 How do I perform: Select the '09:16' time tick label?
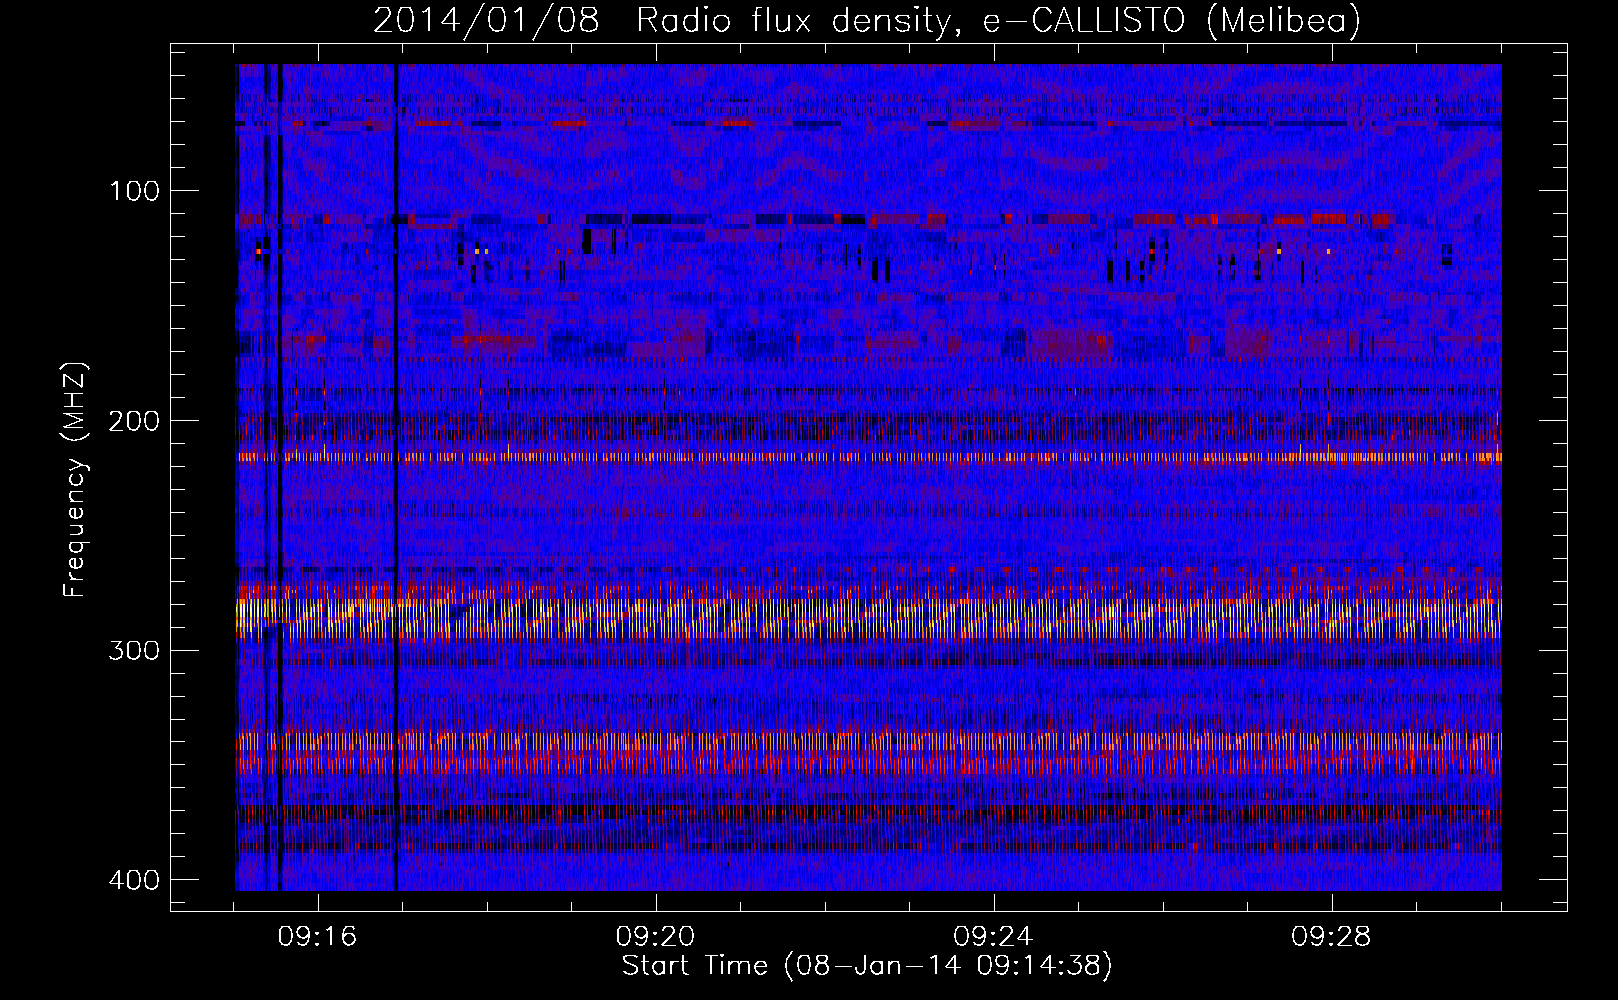pos(317,937)
